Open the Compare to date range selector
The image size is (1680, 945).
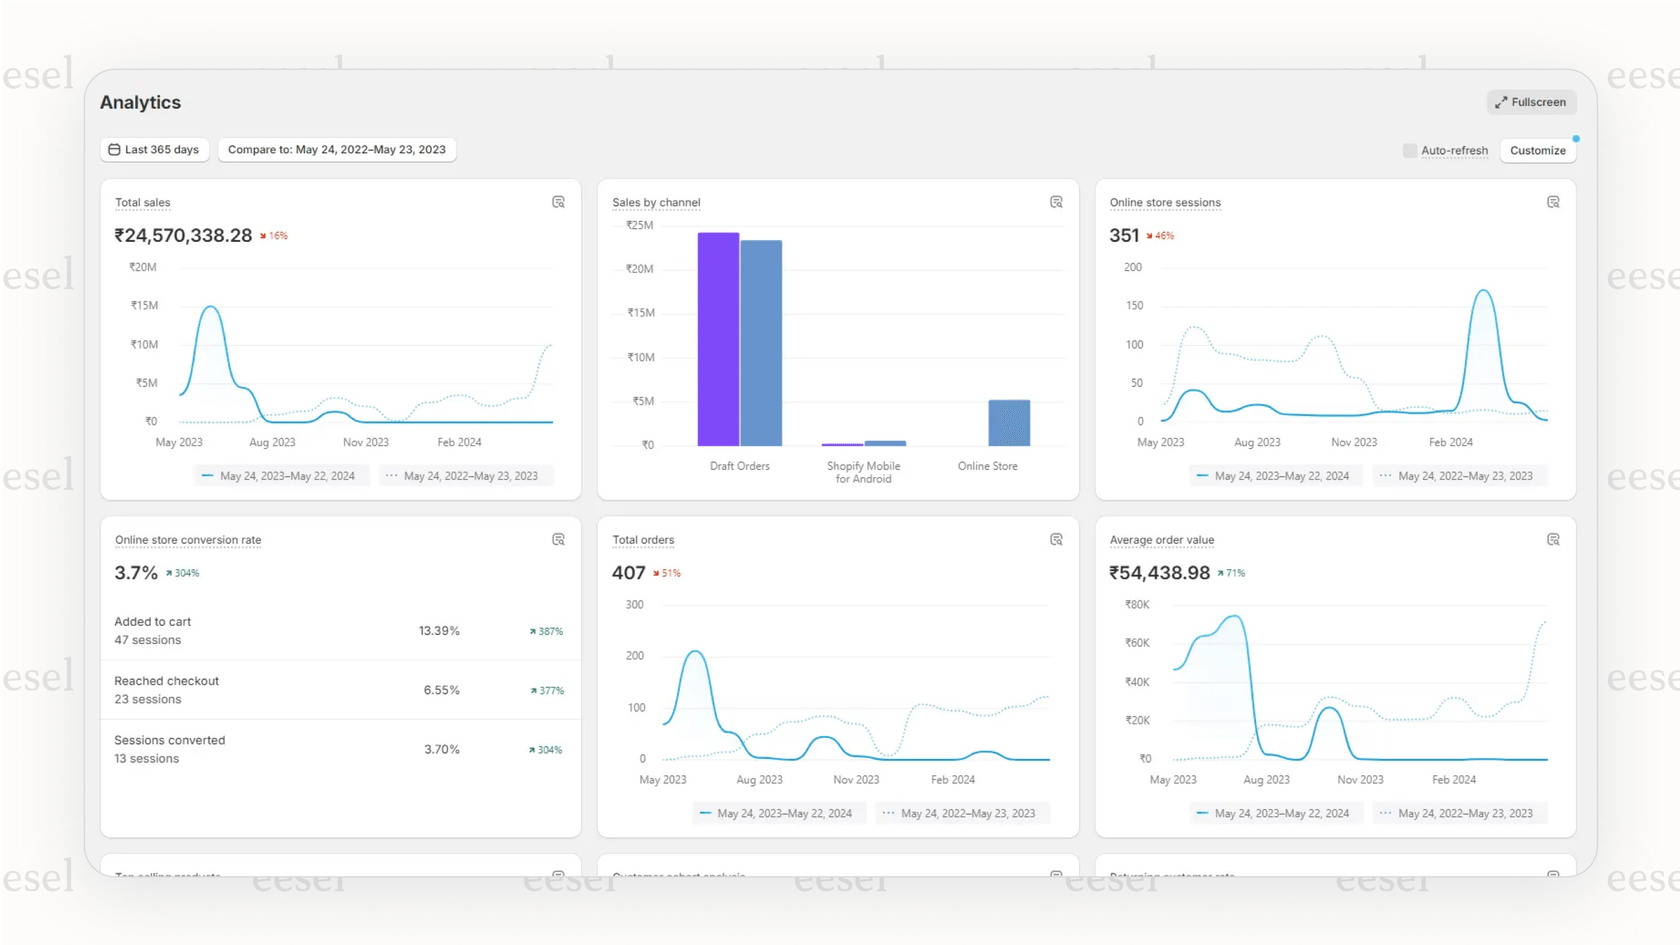pos(337,149)
